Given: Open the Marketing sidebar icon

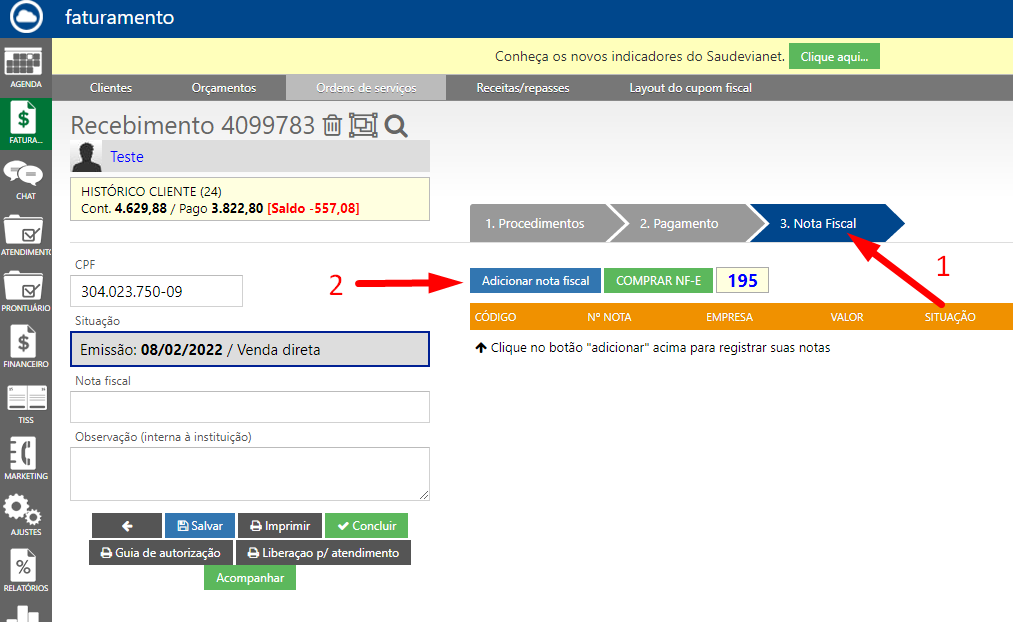Looking at the screenshot, I should click(25, 459).
